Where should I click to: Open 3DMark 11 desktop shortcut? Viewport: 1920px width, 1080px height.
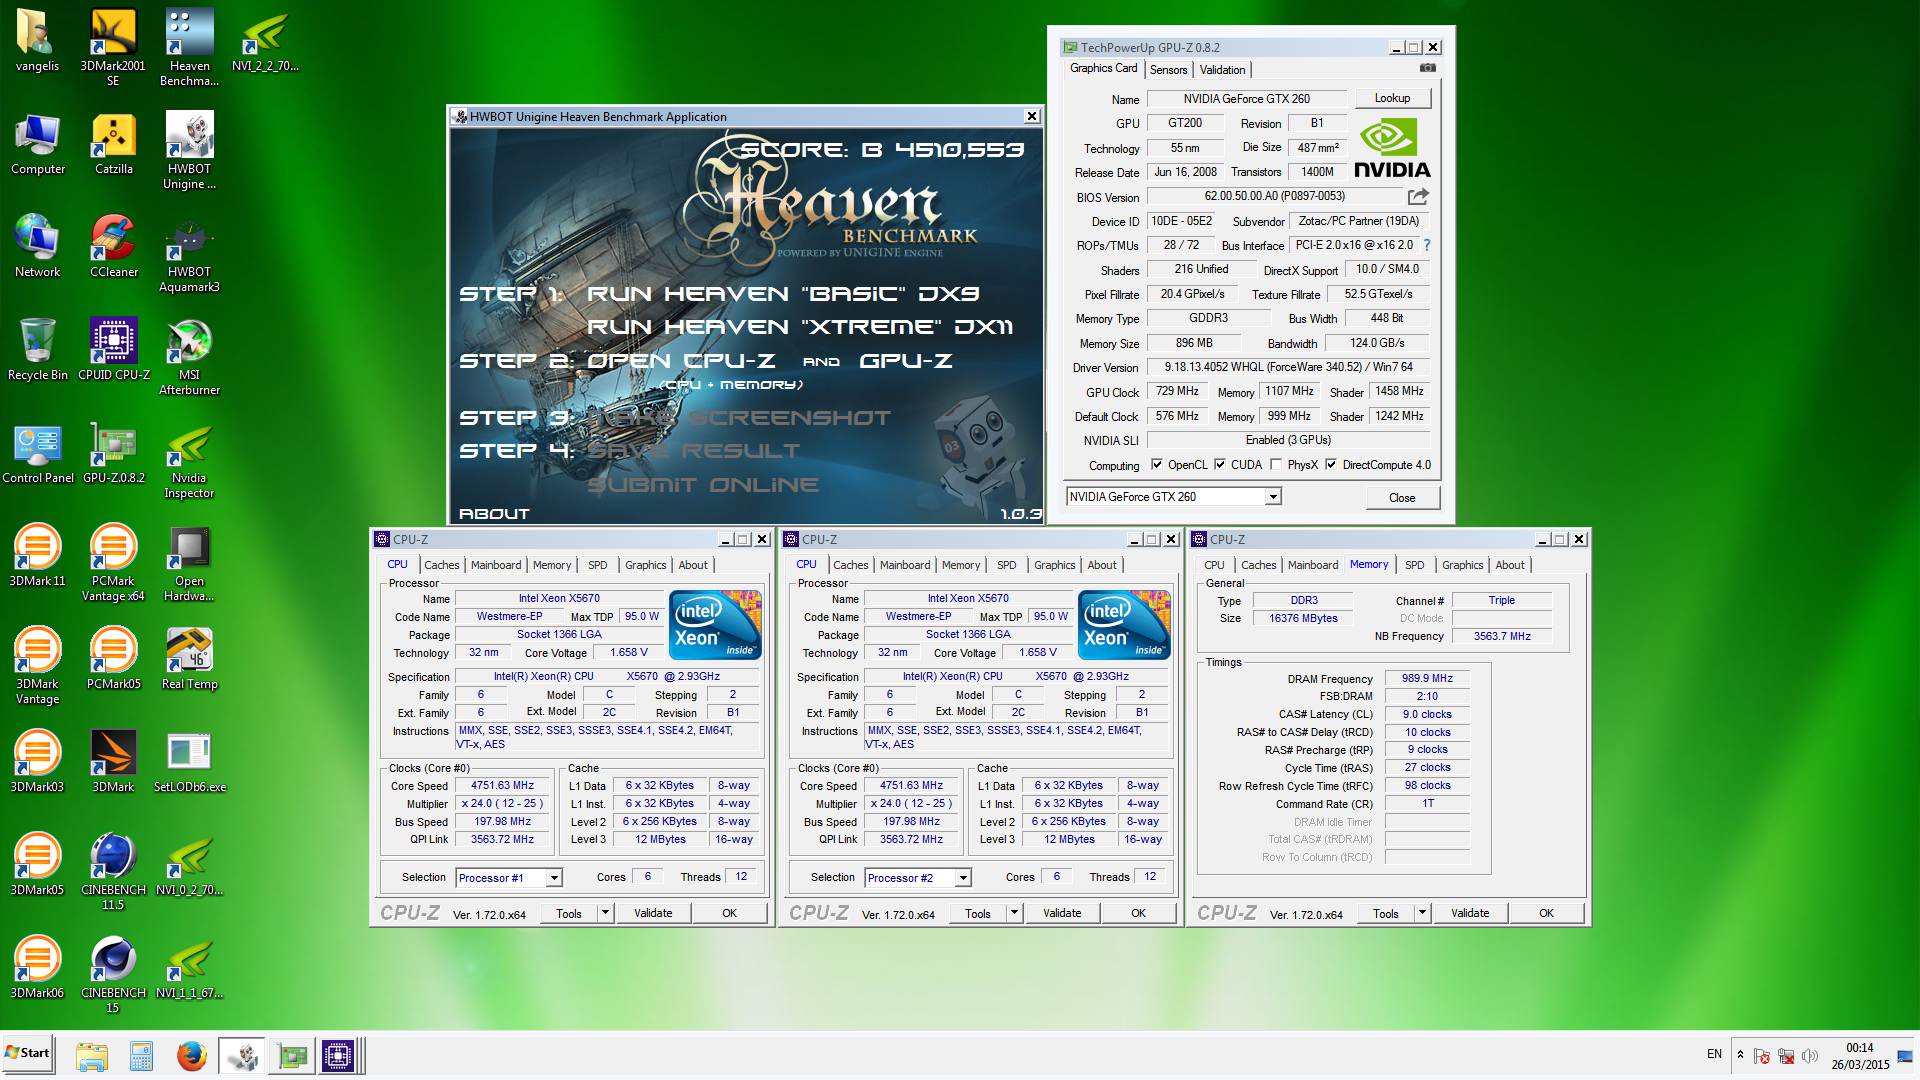37,556
